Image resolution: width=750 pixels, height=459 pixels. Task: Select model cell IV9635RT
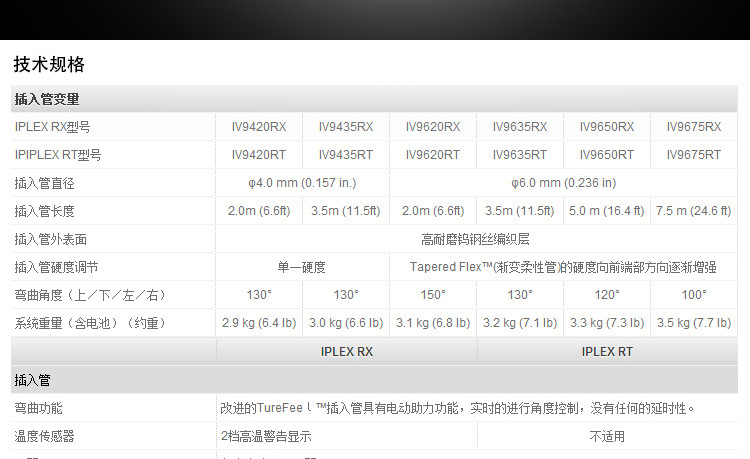[x=520, y=155]
